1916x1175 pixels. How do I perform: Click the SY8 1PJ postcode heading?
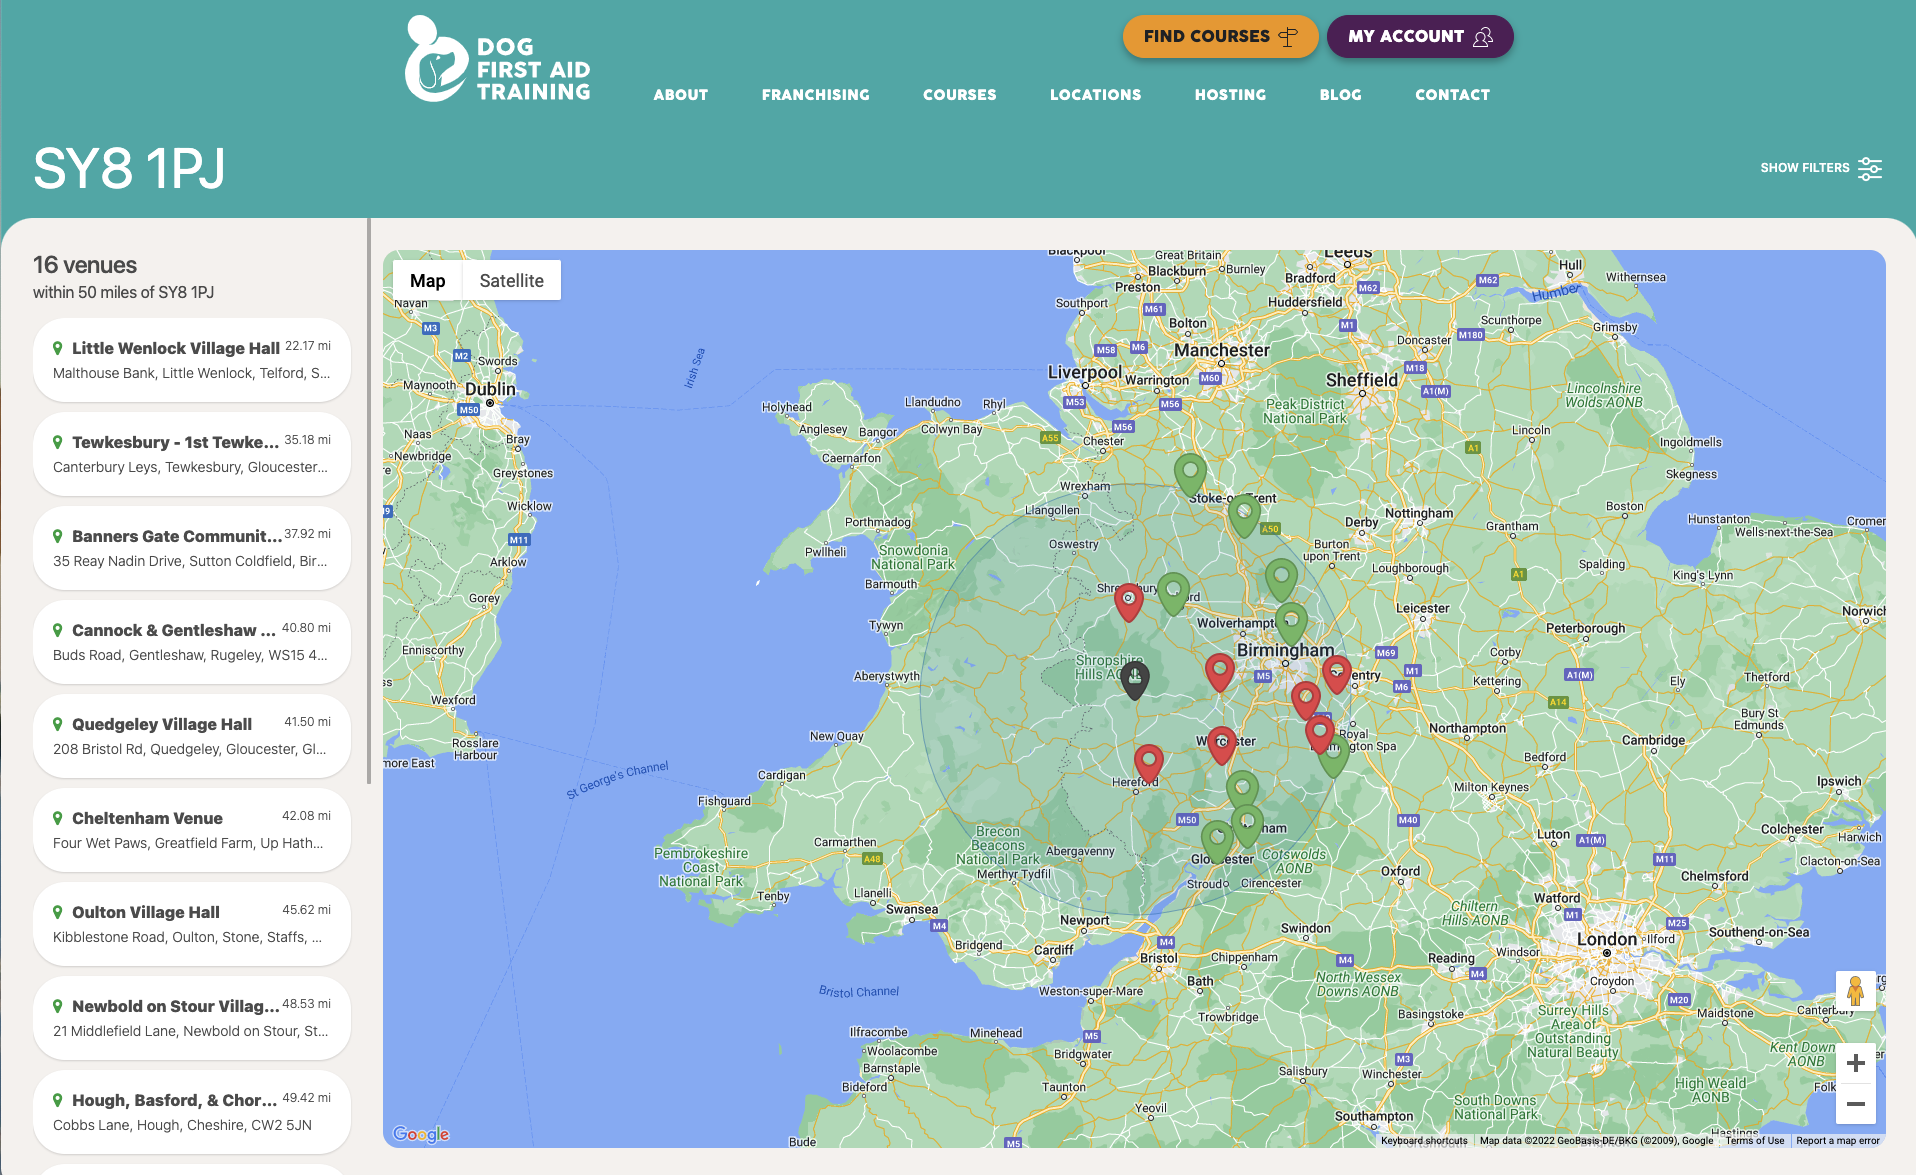pos(129,168)
